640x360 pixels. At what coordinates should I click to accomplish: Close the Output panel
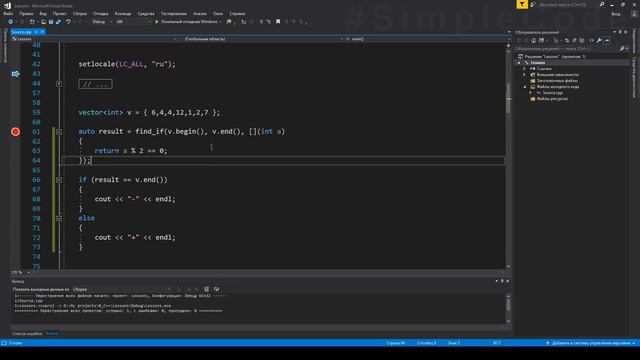[x=508, y=281]
